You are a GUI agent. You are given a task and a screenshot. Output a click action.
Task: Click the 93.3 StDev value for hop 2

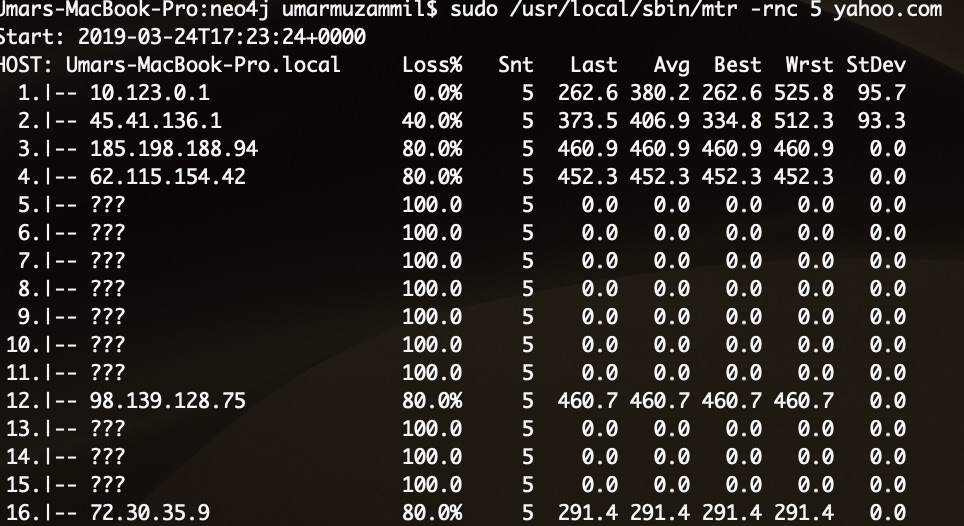click(x=882, y=120)
